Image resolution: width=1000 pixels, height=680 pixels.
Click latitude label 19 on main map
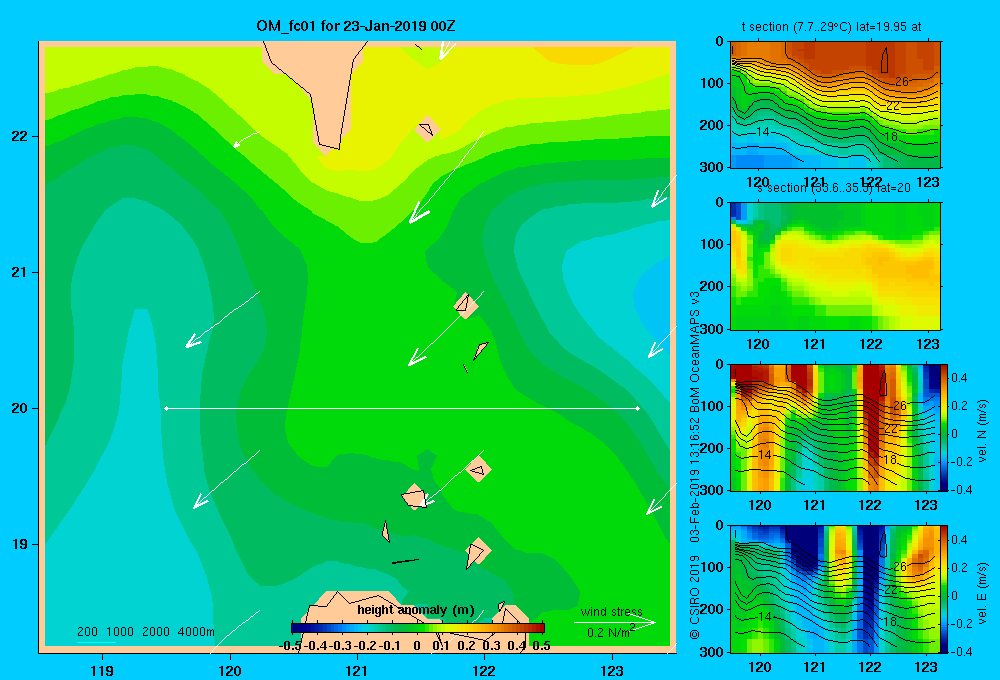click(x=20, y=544)
